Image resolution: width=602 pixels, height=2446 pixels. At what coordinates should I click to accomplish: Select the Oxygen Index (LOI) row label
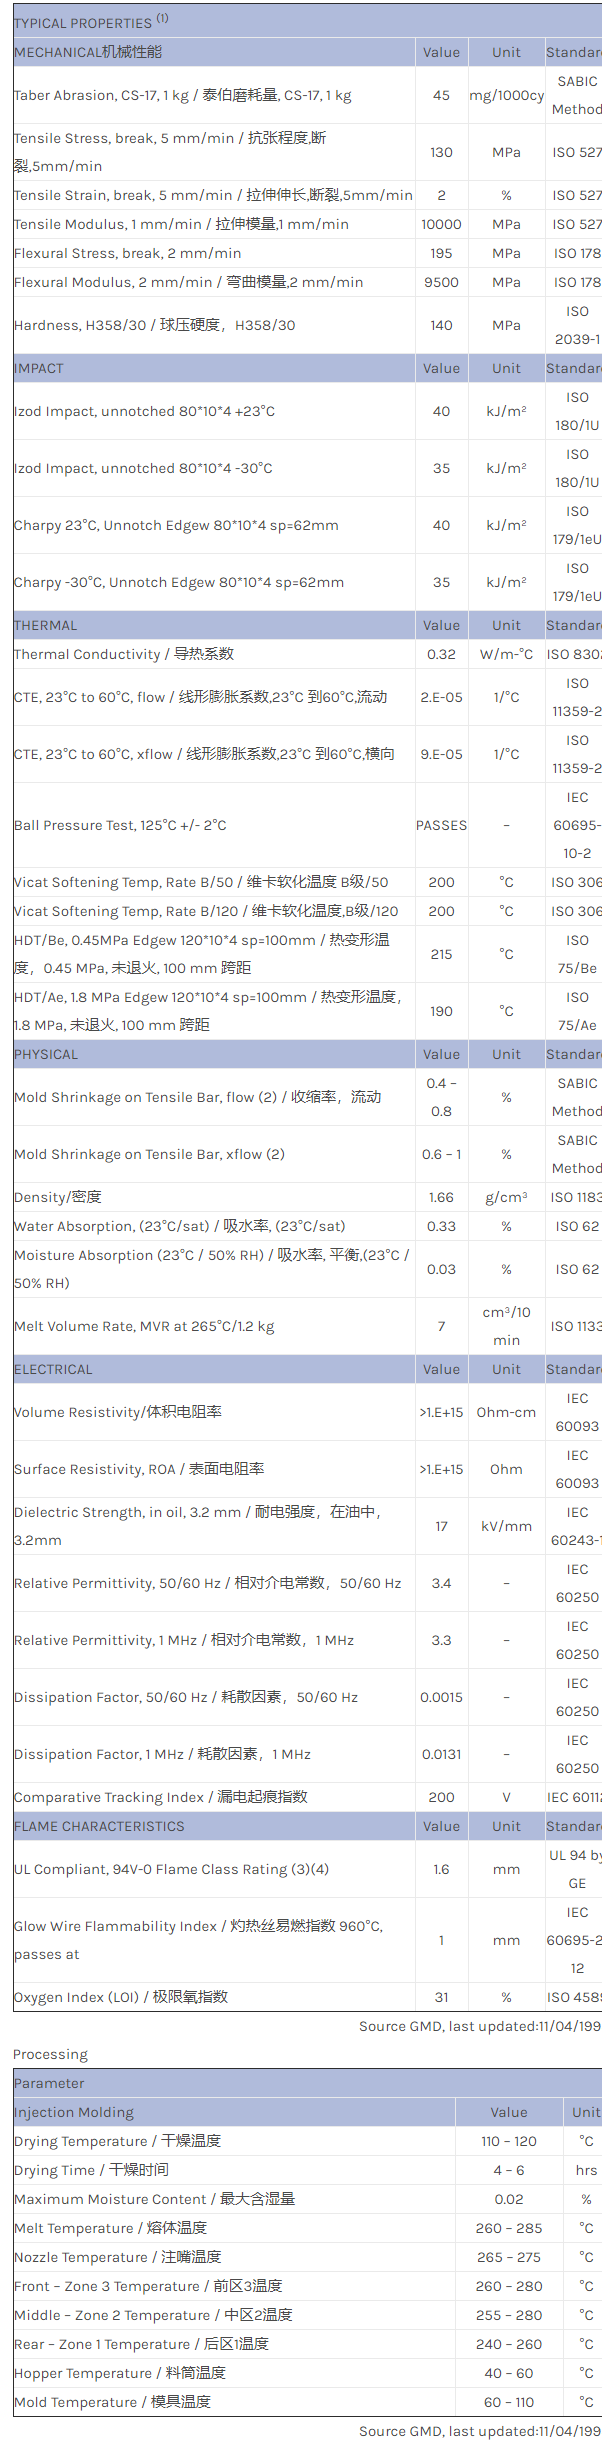point(121,1998)
